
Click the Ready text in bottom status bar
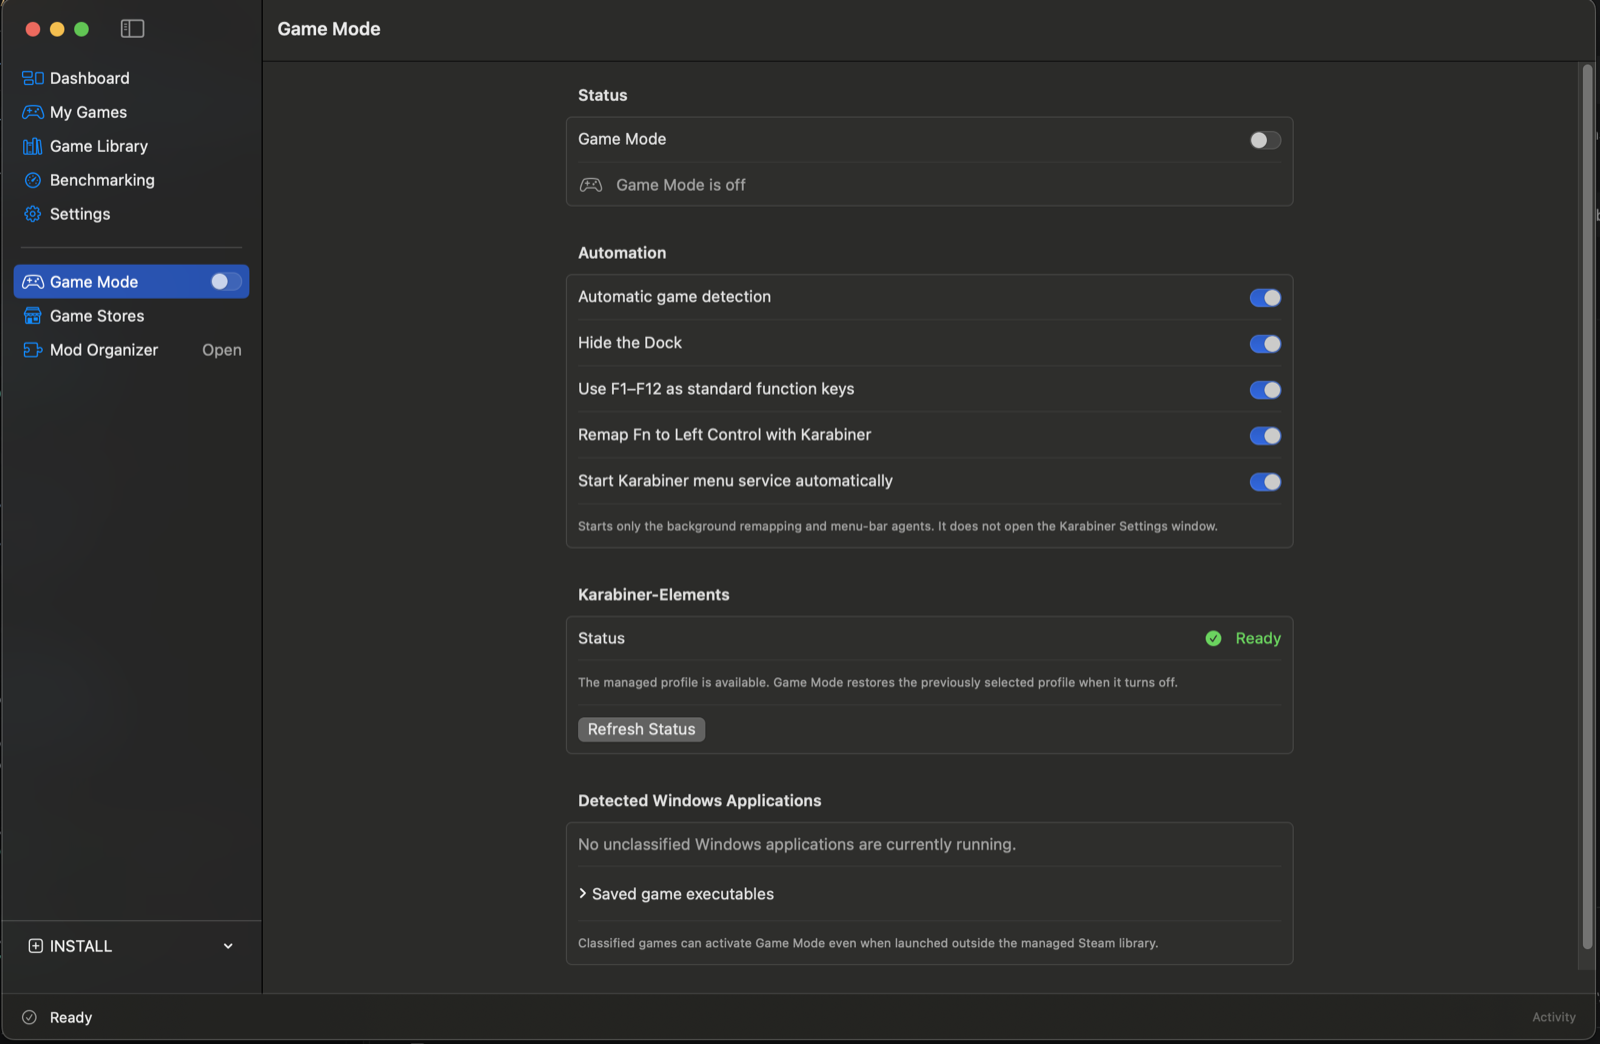coord(71,1017)
